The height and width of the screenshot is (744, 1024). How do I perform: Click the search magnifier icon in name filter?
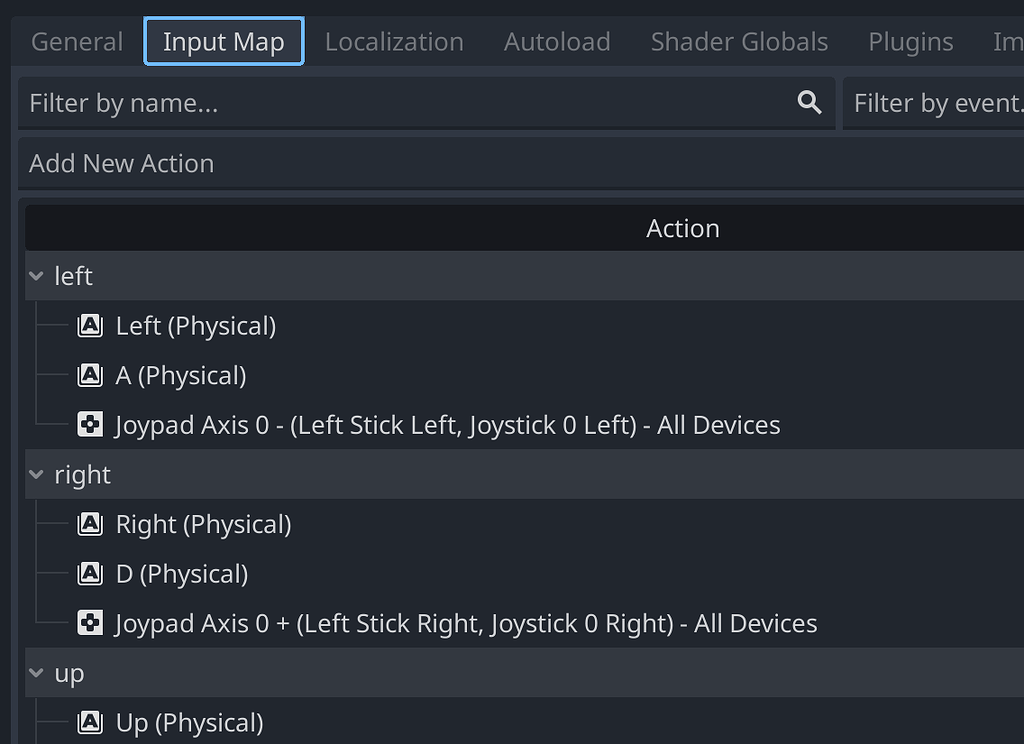(x=810, y=102)
